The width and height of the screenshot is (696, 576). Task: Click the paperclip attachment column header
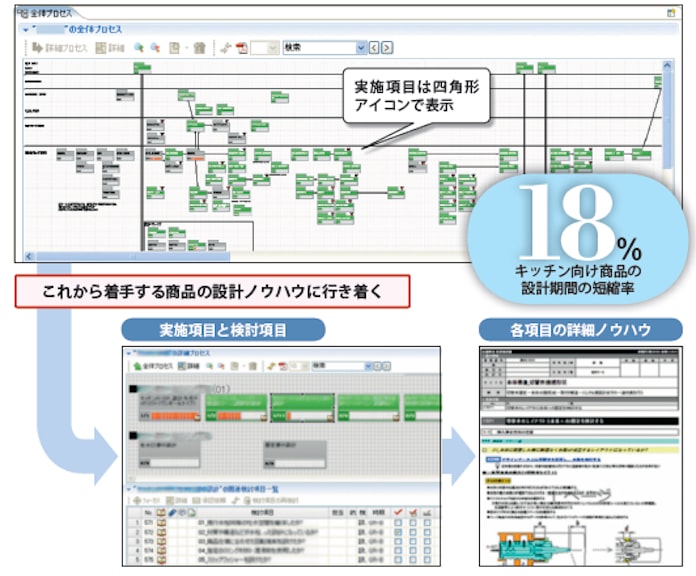coord(172,513)
